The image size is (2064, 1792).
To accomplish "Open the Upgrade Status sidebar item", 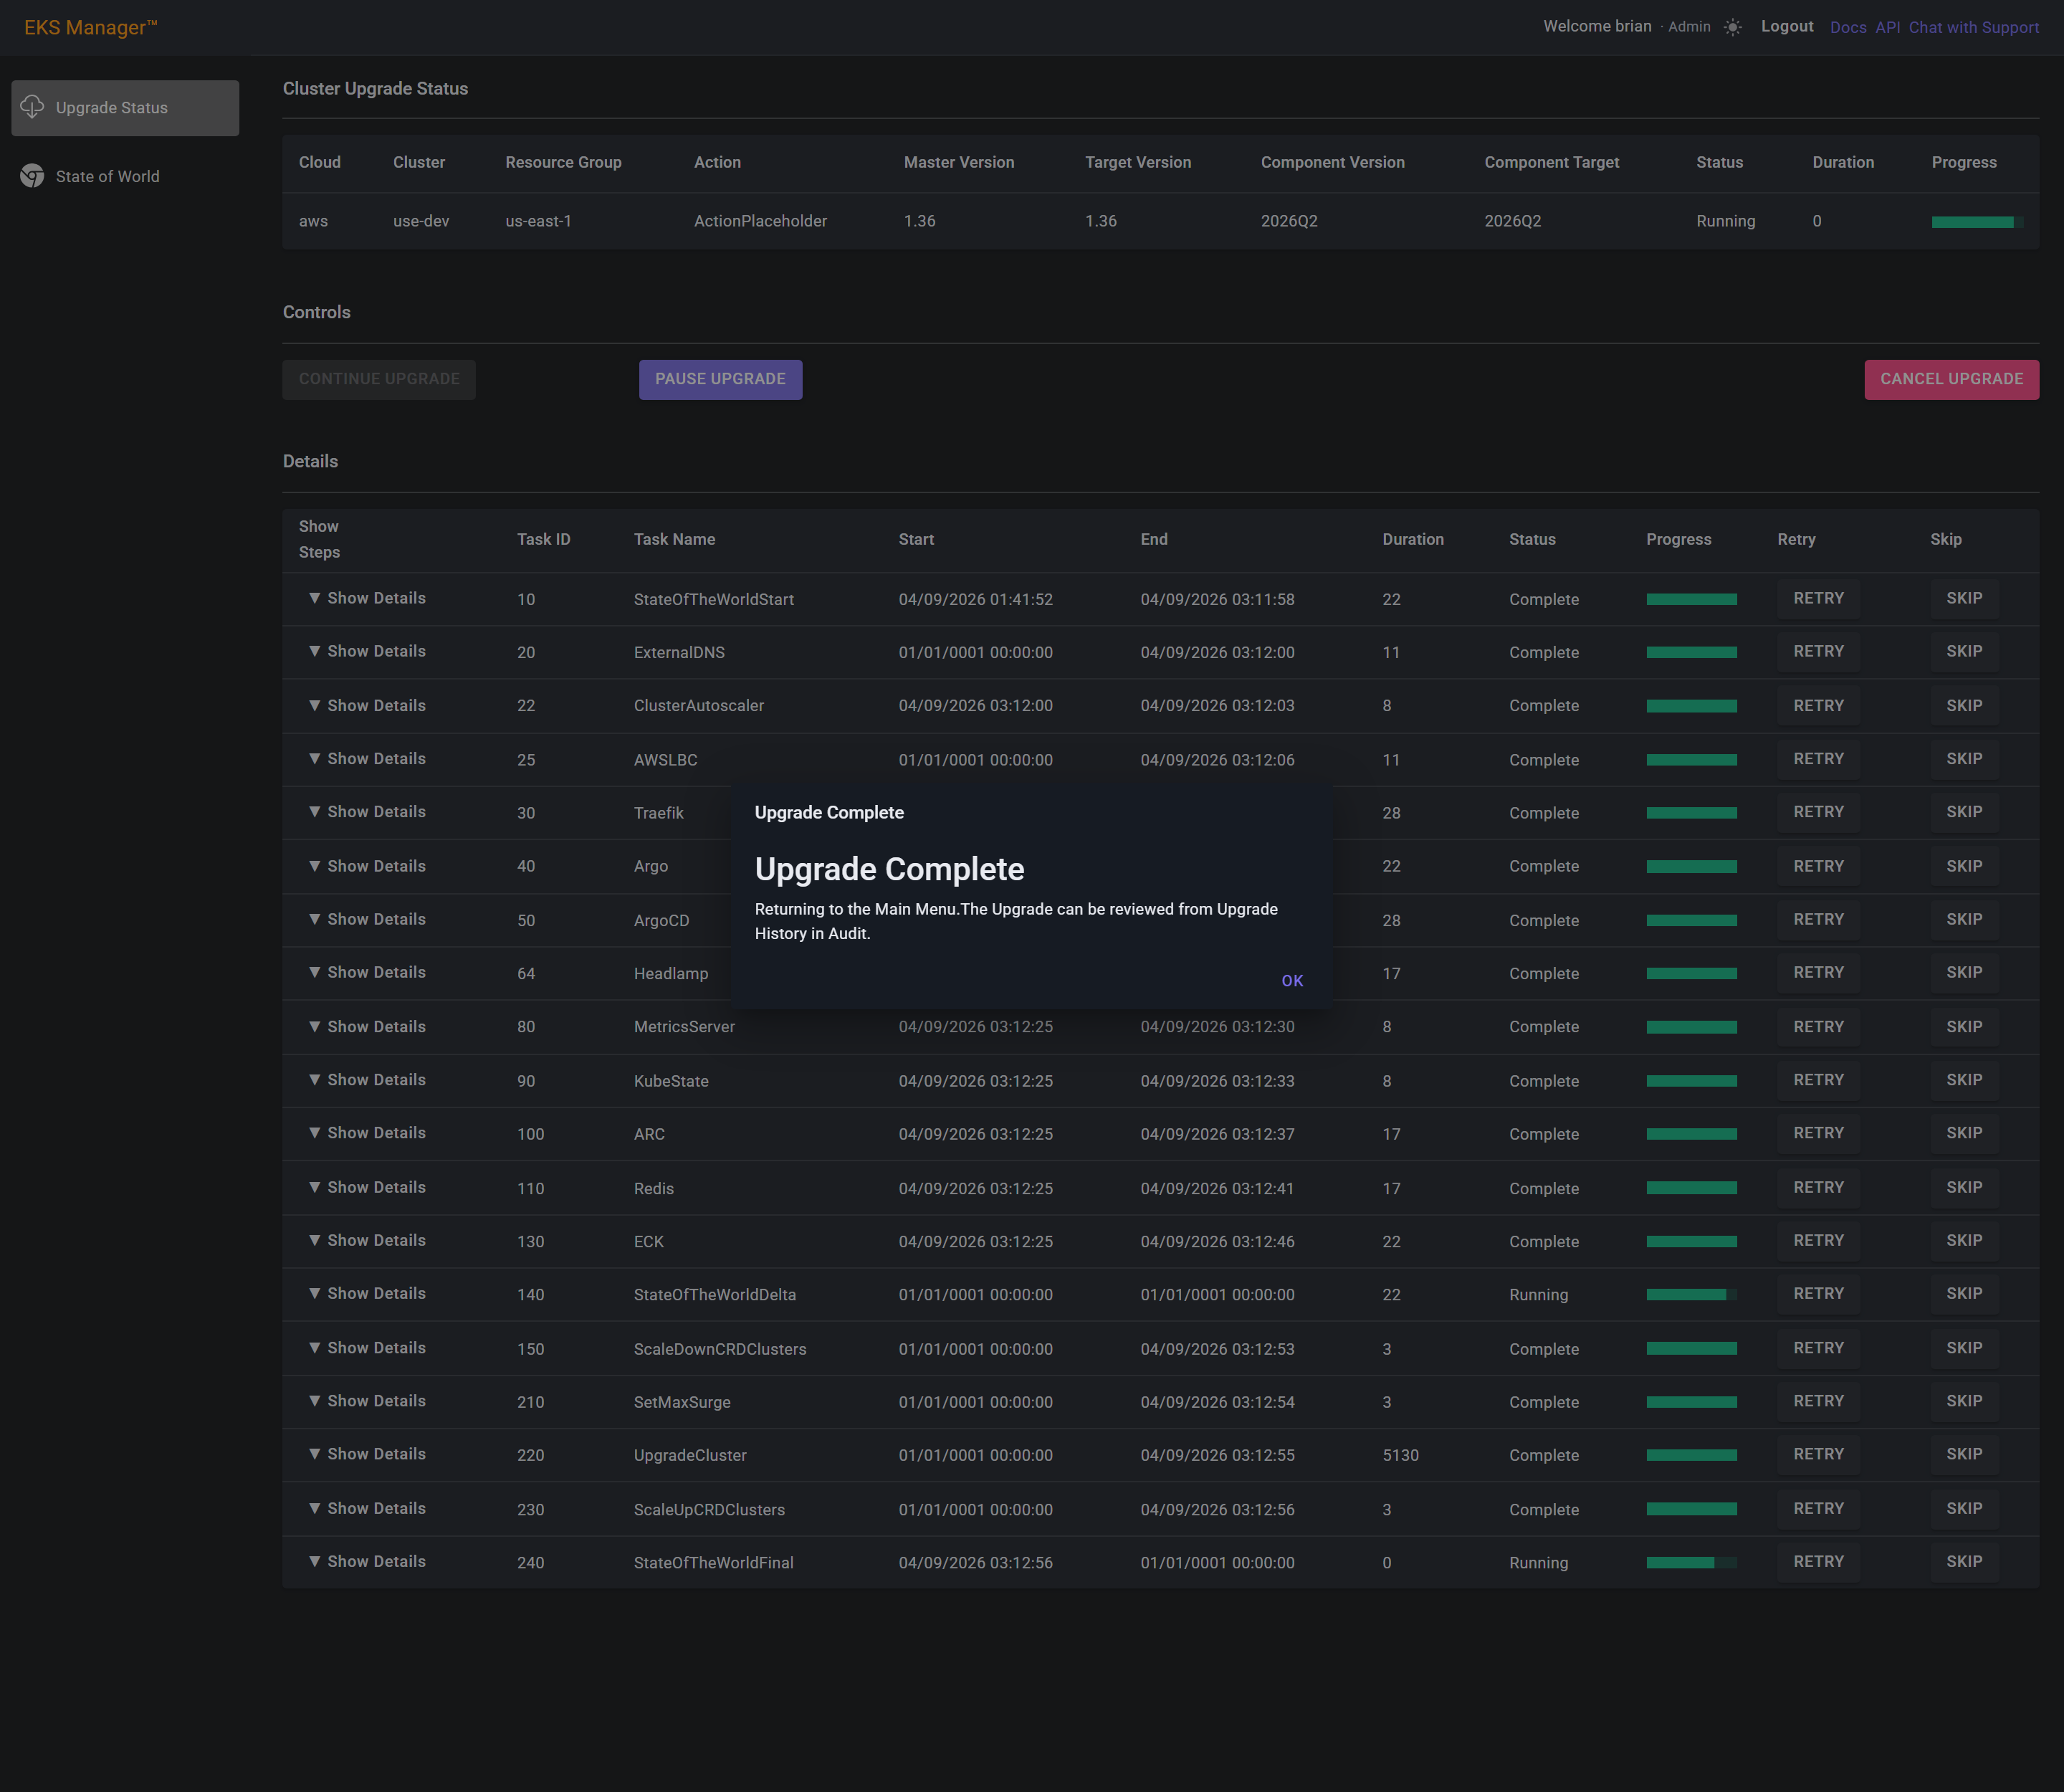I will tap(125, 108).
